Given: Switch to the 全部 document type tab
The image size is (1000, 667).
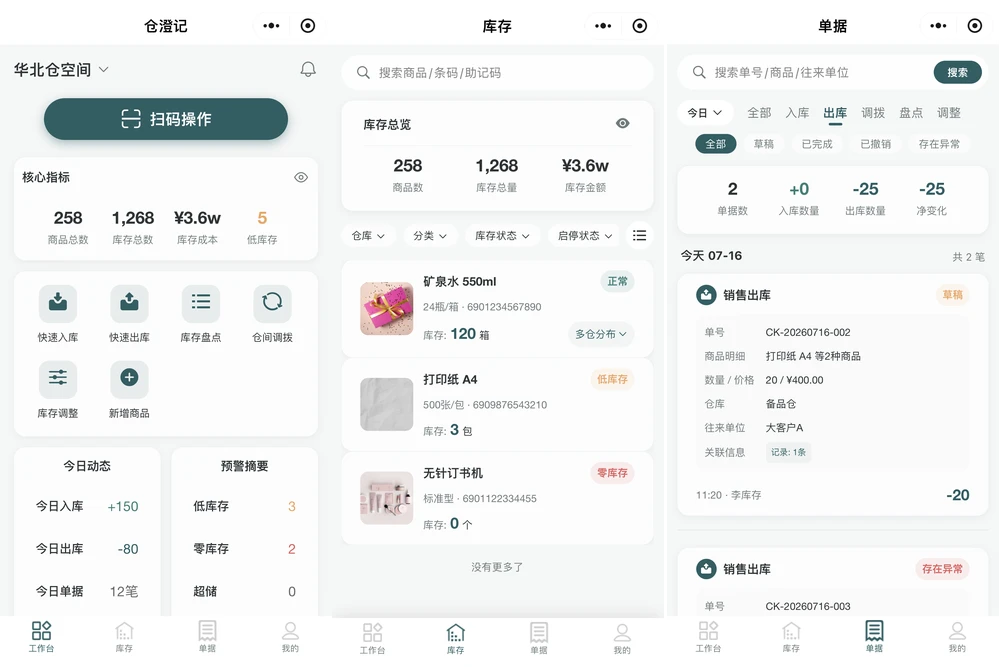Looking at the screenshot, I should (x=759, y=113).
